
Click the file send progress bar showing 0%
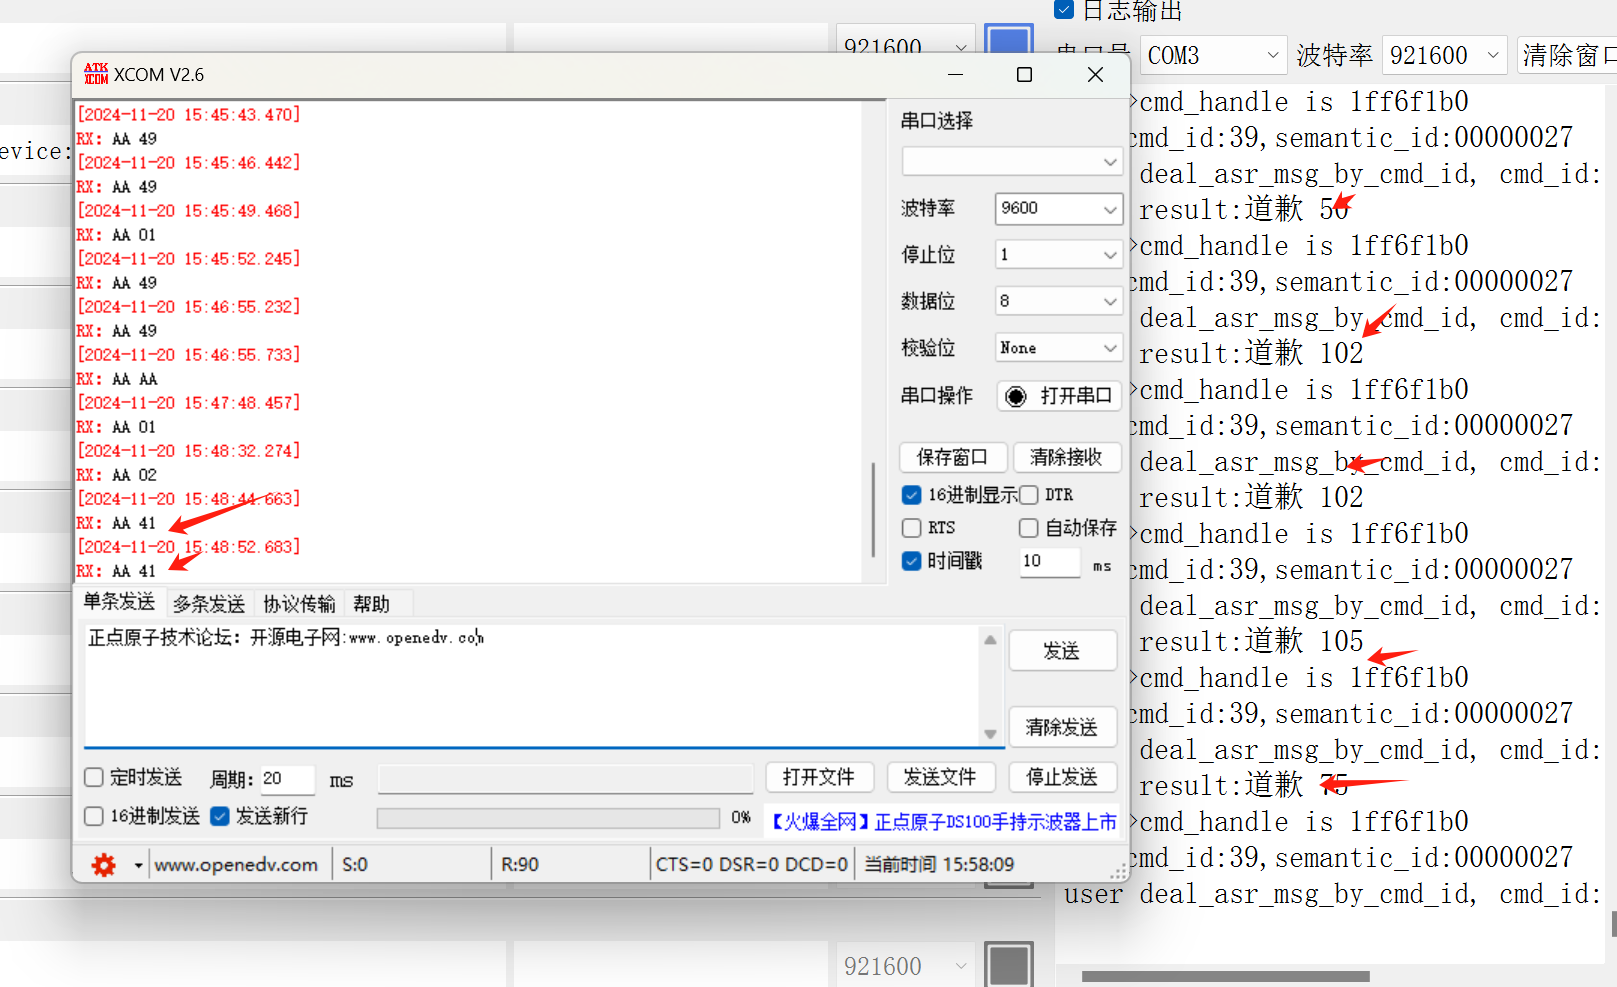pyautogui.click(x=548, y=817)
